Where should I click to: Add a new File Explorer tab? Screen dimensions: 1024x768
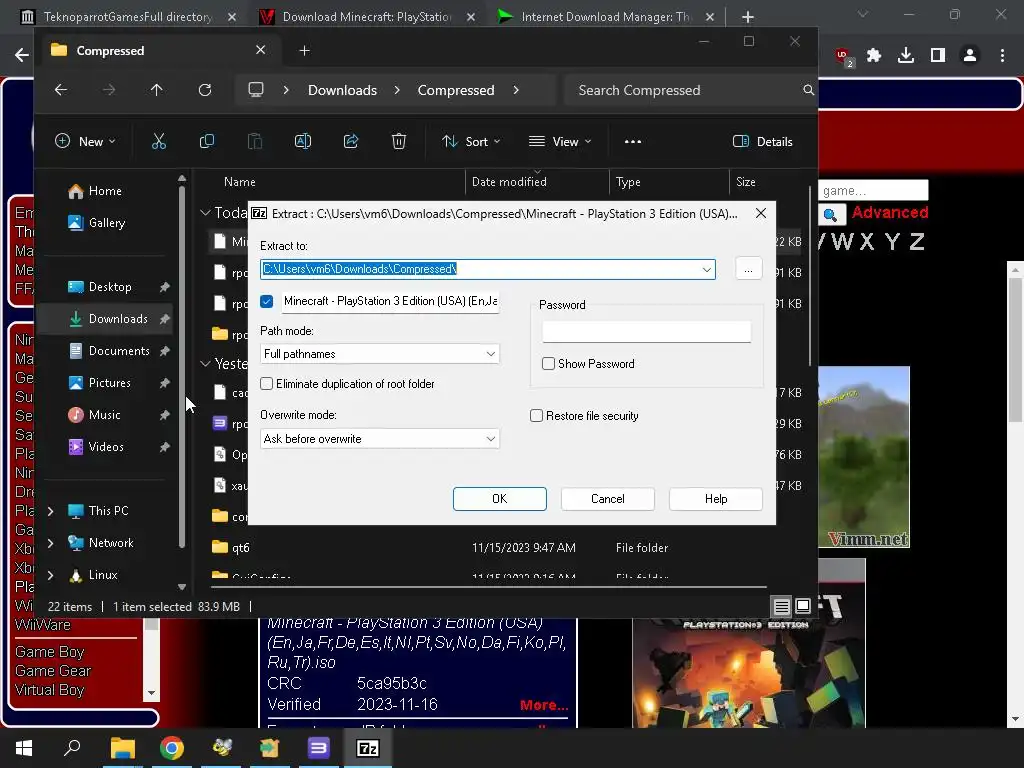coord(304,50)
